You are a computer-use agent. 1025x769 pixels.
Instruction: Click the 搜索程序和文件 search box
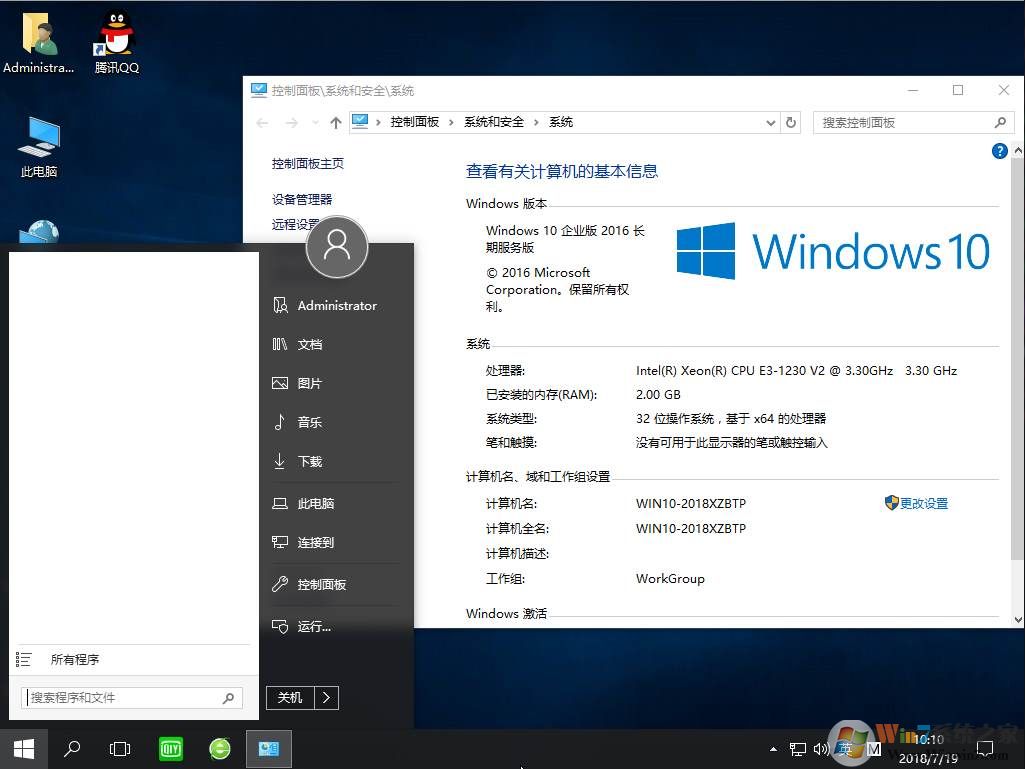pos(123,697)
